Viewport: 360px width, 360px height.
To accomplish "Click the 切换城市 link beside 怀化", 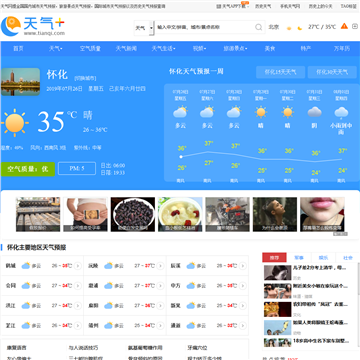I will pos(85,78).
